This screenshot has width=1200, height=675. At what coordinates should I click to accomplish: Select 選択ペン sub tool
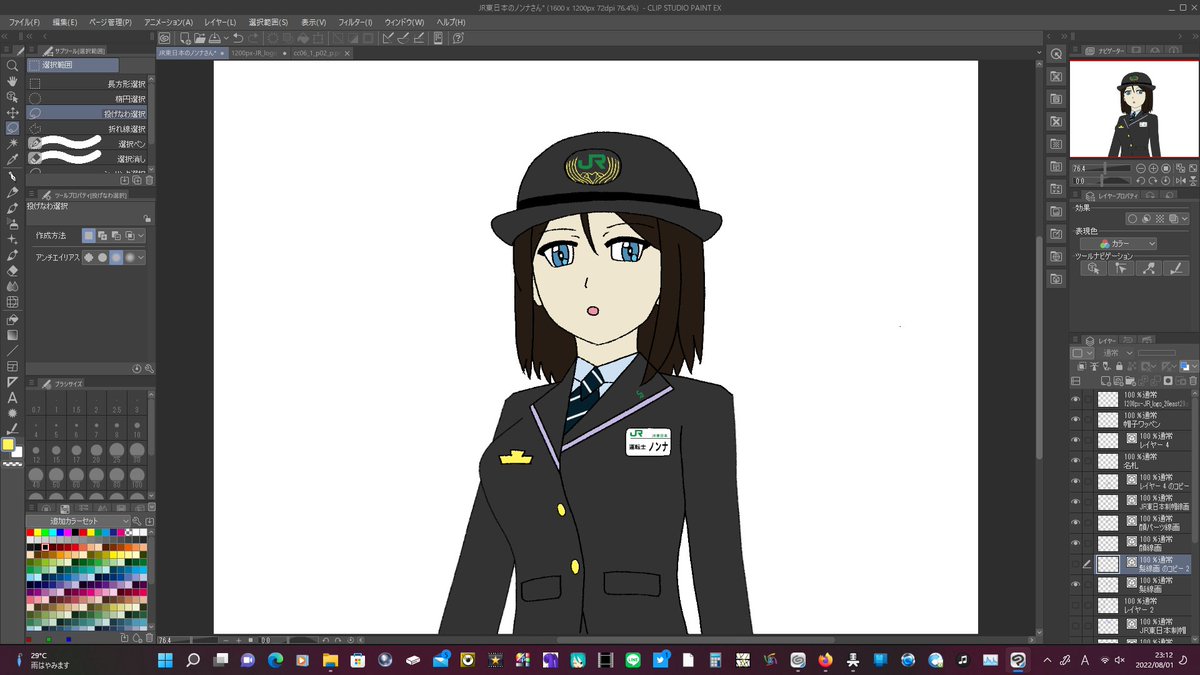pyautogui.click(x=88, y=144)
